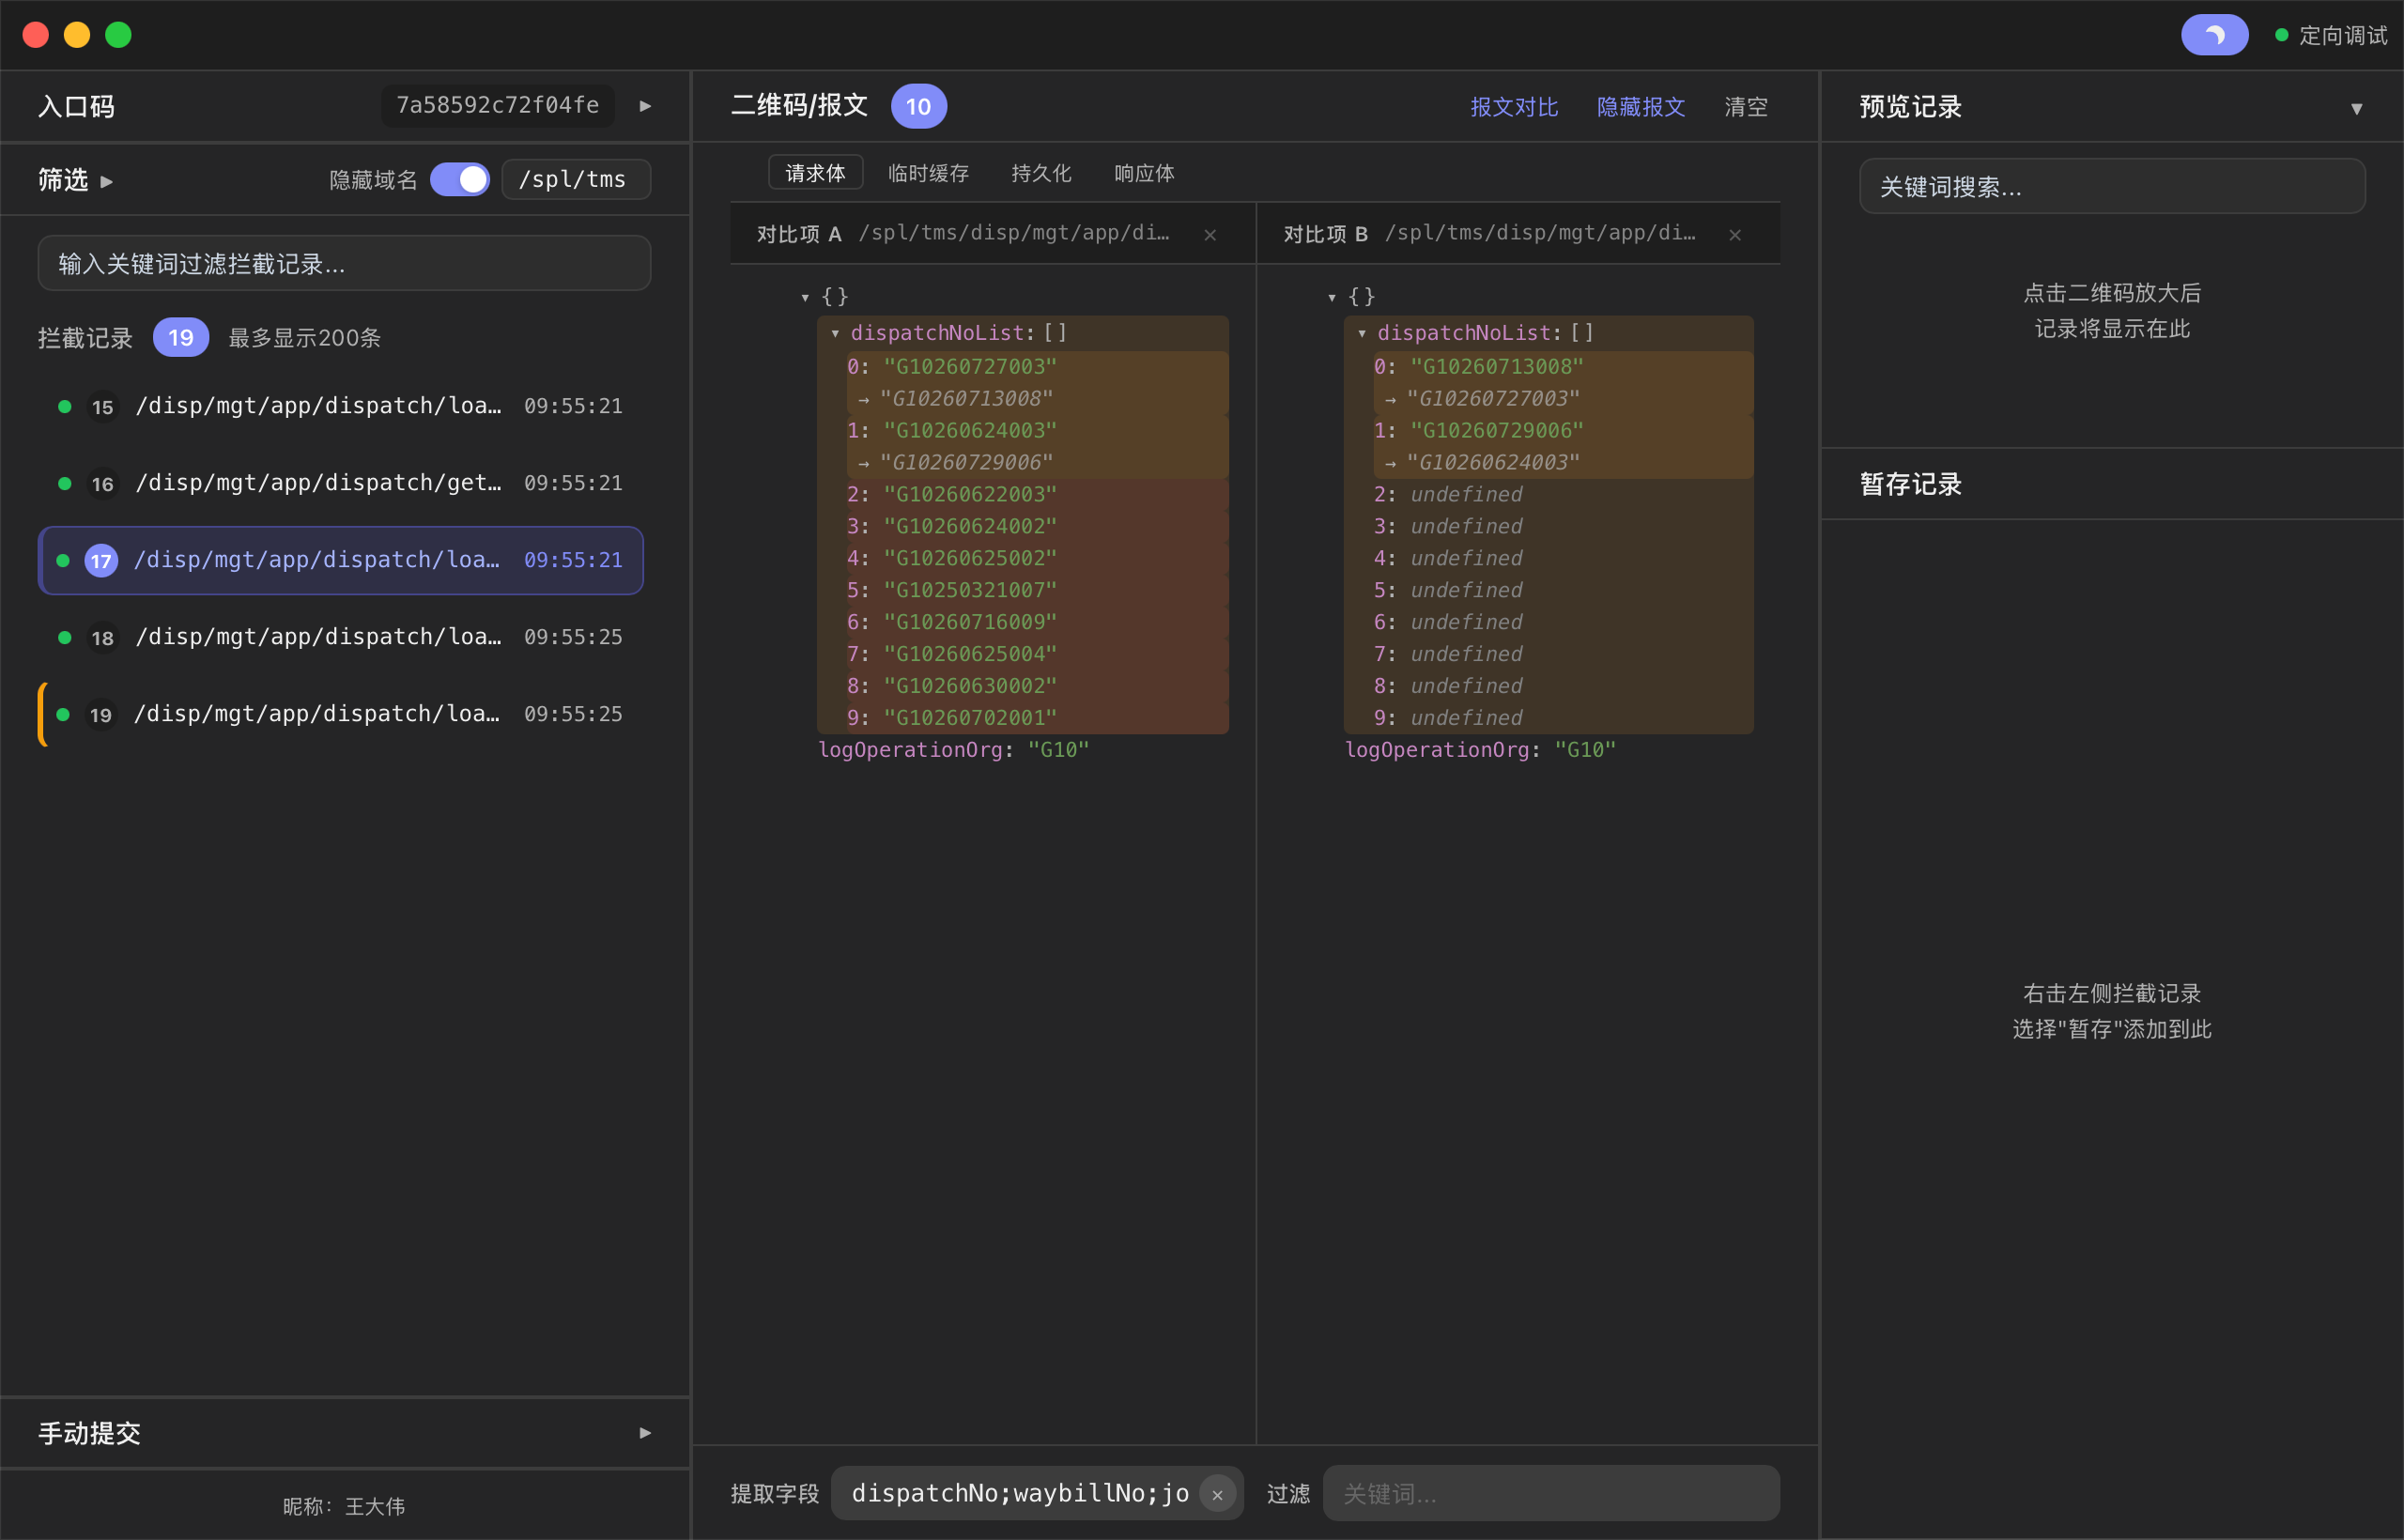Edit the /spl/tms domain prefix field

(576, 179)
